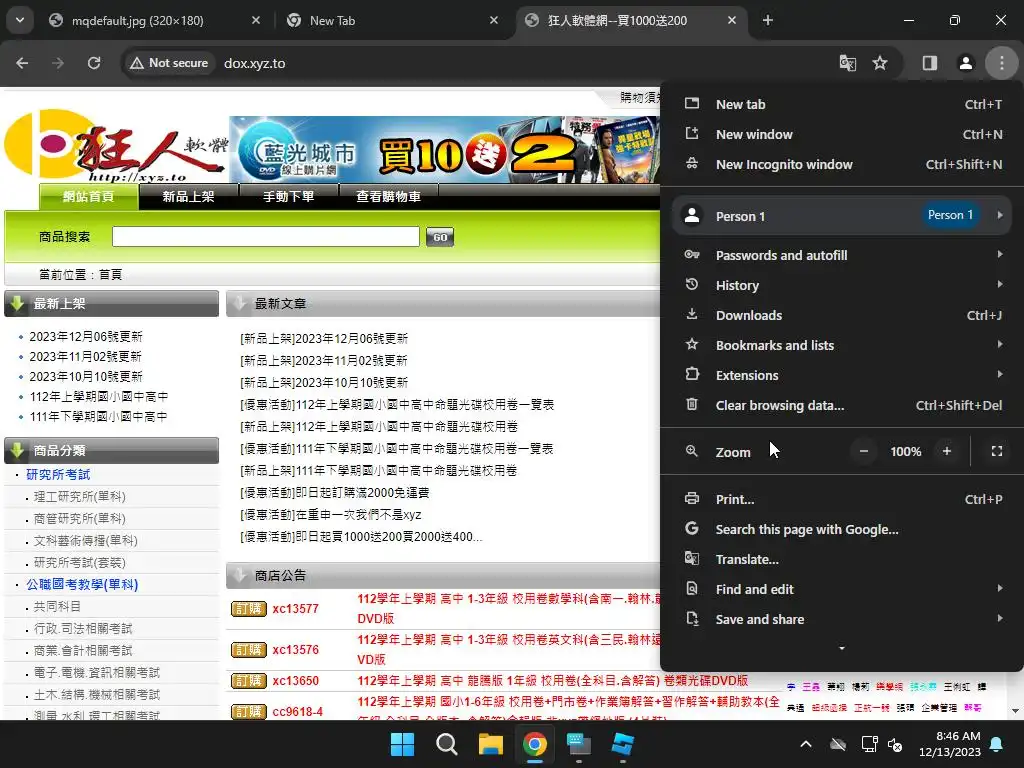
Task: Expand Bookmarks and lists submenu
Action: pos(842,345)
